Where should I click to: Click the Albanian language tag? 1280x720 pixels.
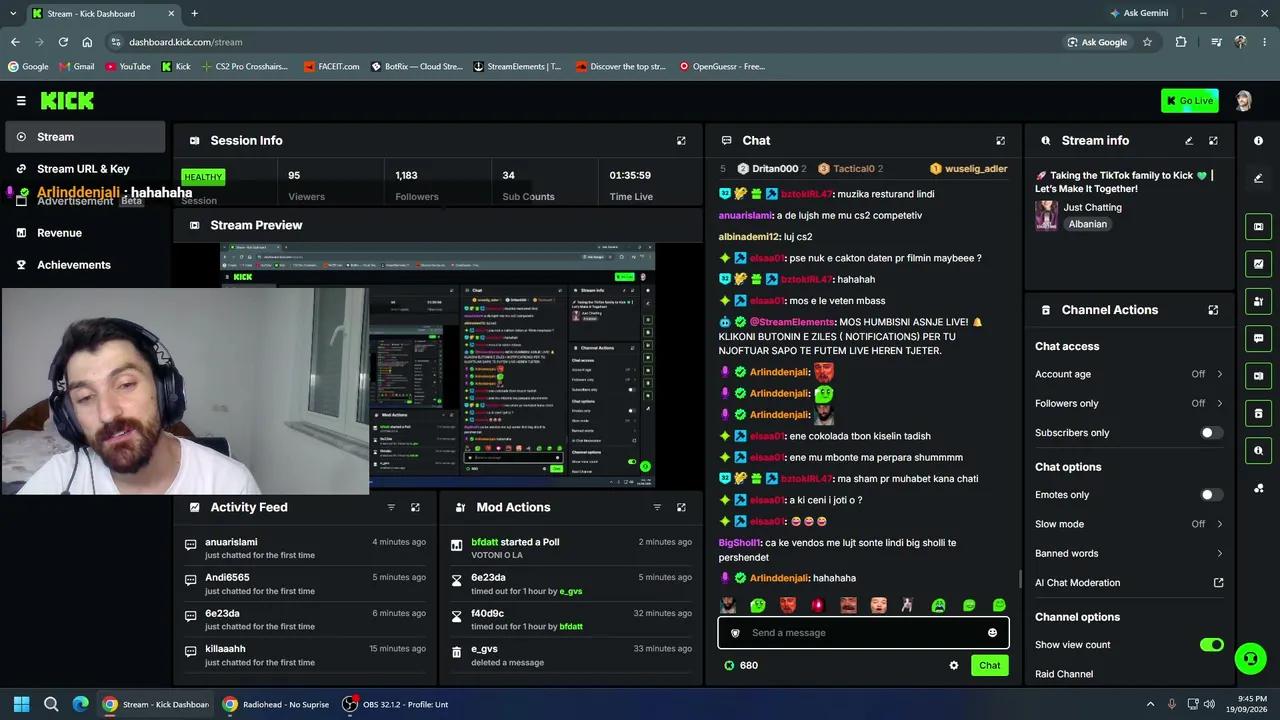(x=1088, y=224)
